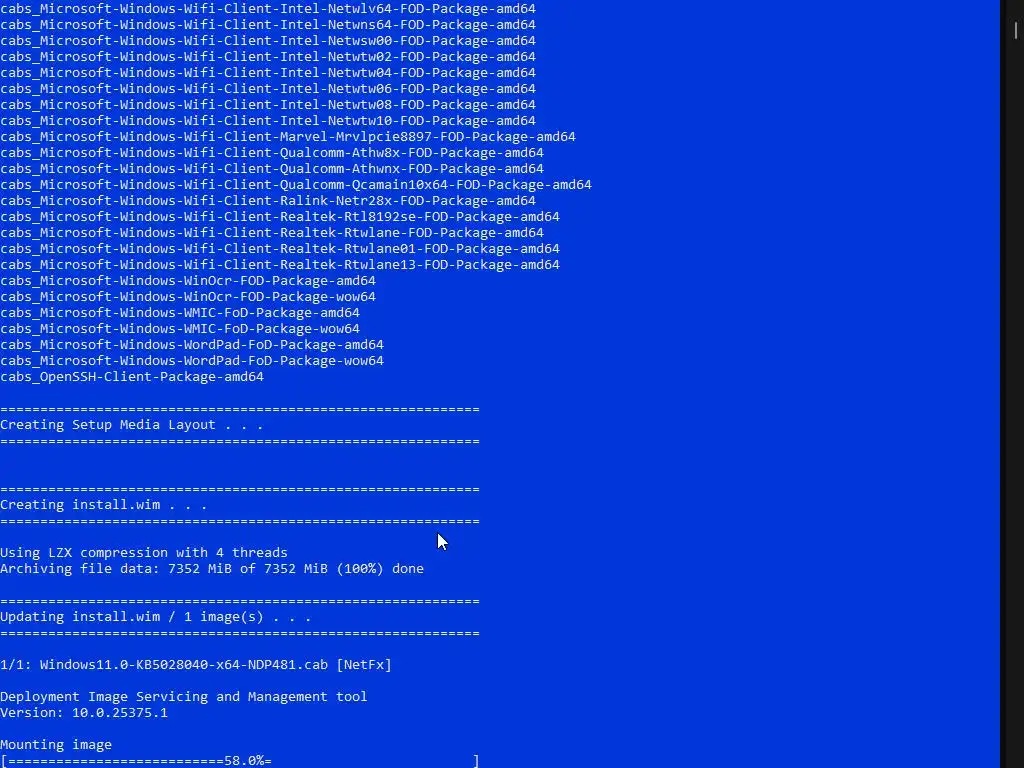The width and height of the screenshot is (1024, 768).
Task: Select the Qualcomm-Athwnx-FOD-Package line
Action: [x=272, y=168]
